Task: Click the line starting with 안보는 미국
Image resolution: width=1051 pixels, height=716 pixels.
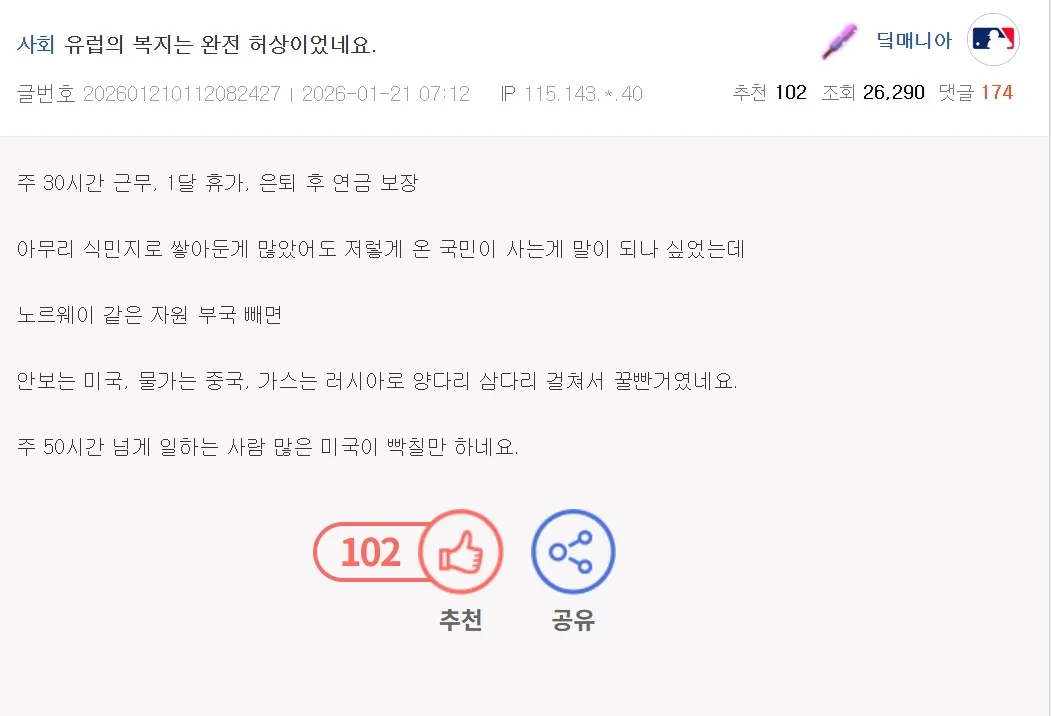Action: click(376, 381)
